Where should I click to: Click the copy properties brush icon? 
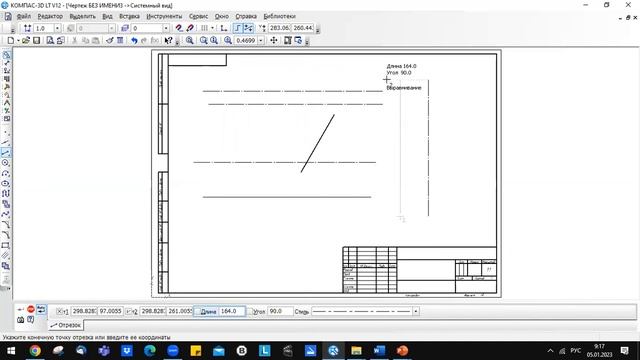pyautogui.click(x=109, y=40)
